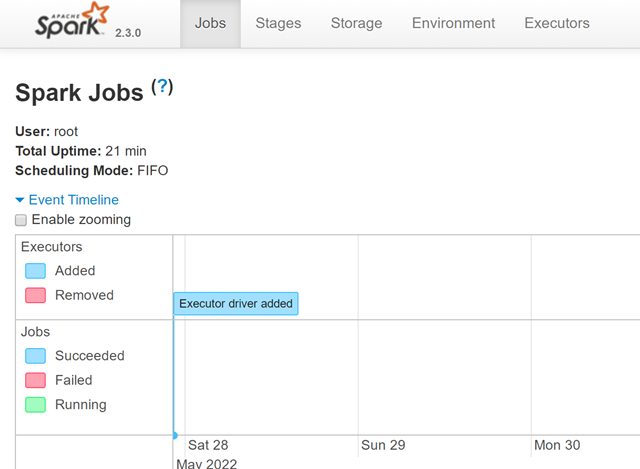
Task: Enable zooming checkbox
Action: (21, 220)
